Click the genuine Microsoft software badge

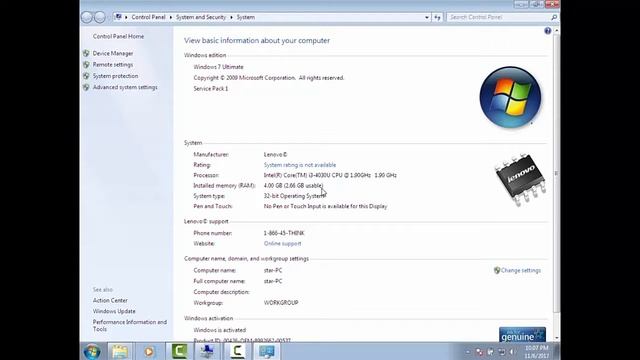522,334
